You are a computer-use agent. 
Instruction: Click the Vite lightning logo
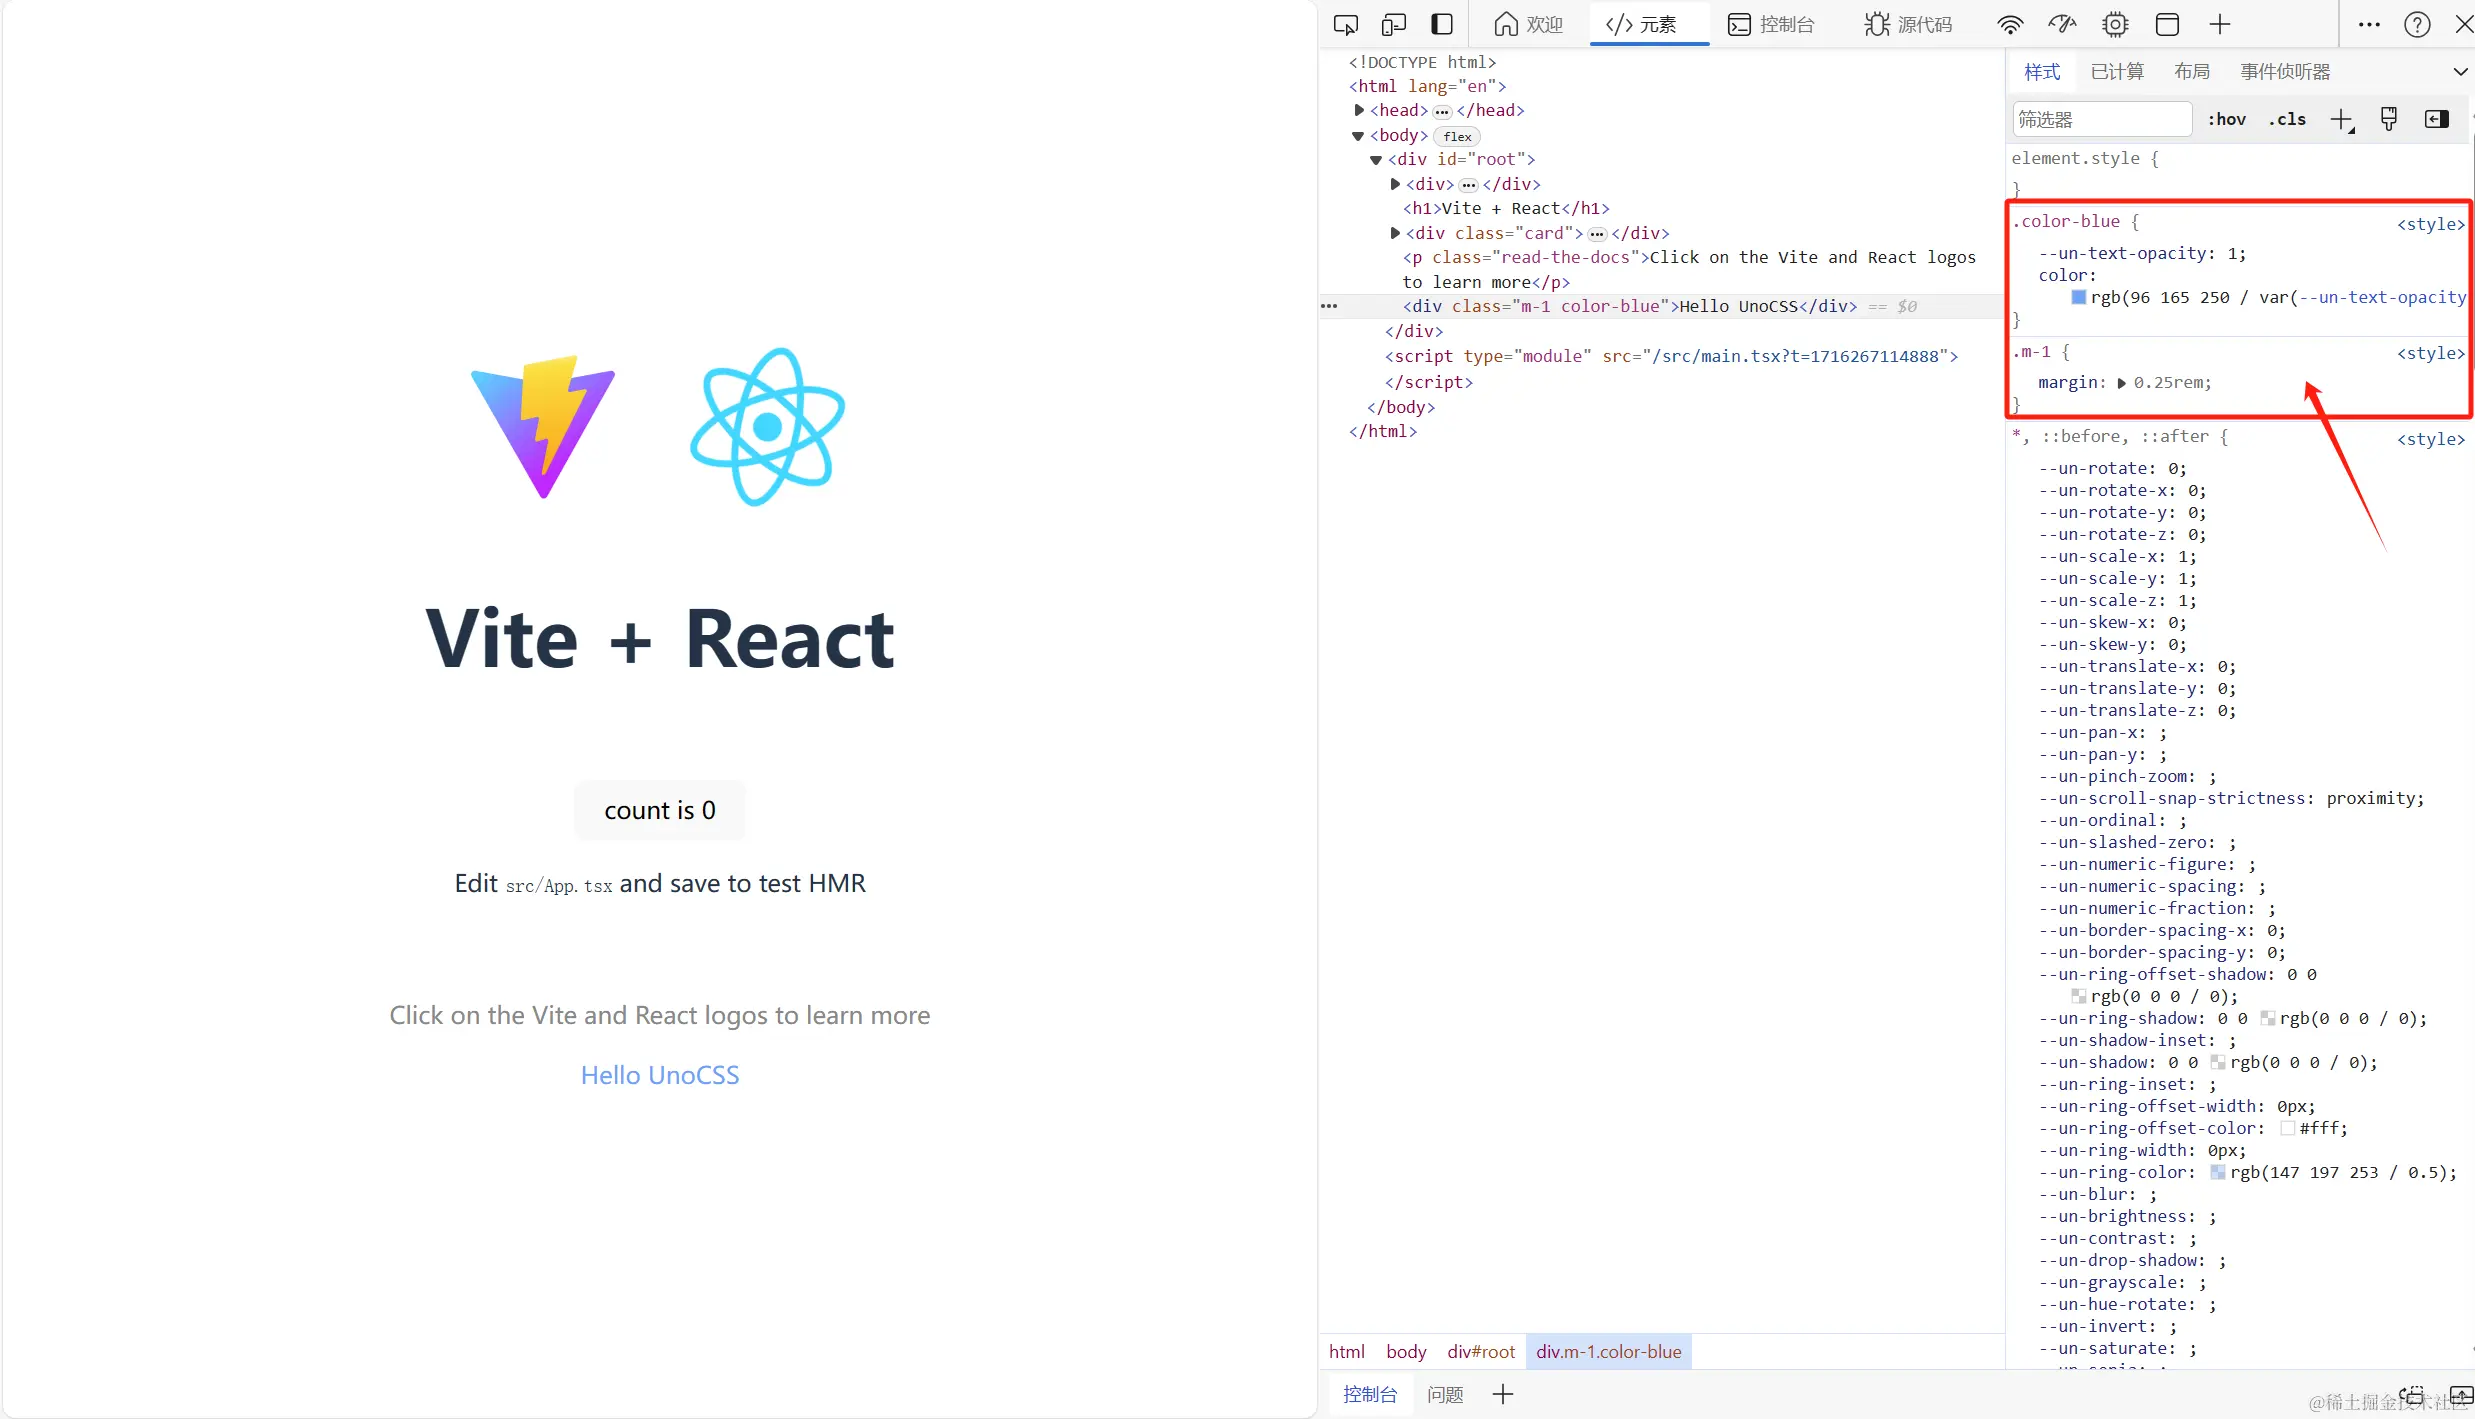(543, 427)
